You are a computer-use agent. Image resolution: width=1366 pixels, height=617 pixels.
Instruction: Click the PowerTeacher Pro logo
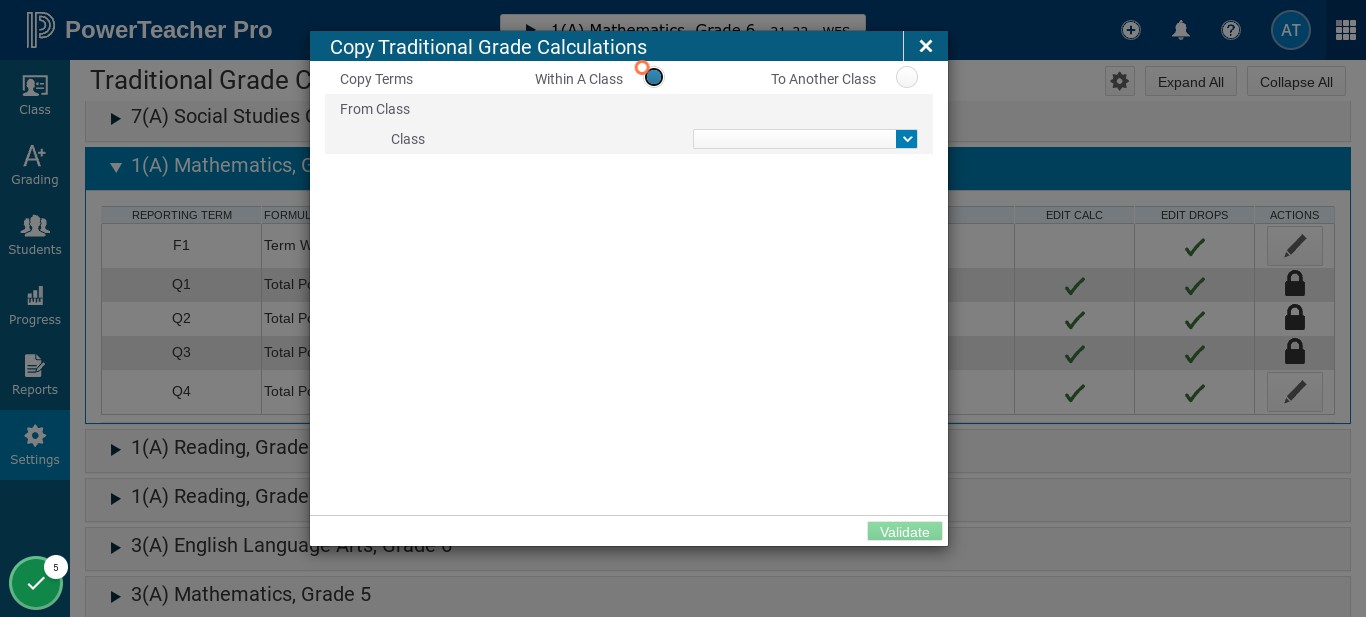point(149,30)
